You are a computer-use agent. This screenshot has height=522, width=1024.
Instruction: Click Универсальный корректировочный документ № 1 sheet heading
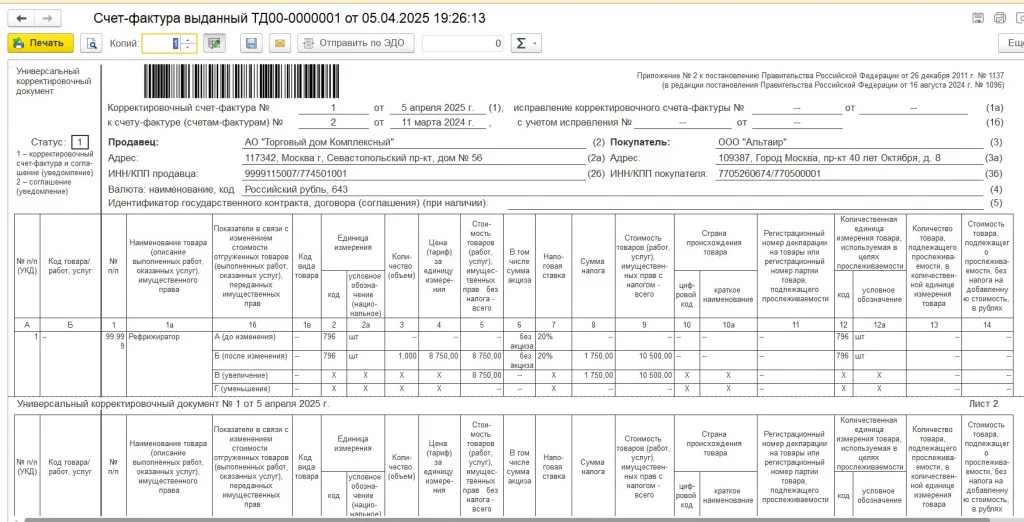pyautogui.click(x=173, y=404)
